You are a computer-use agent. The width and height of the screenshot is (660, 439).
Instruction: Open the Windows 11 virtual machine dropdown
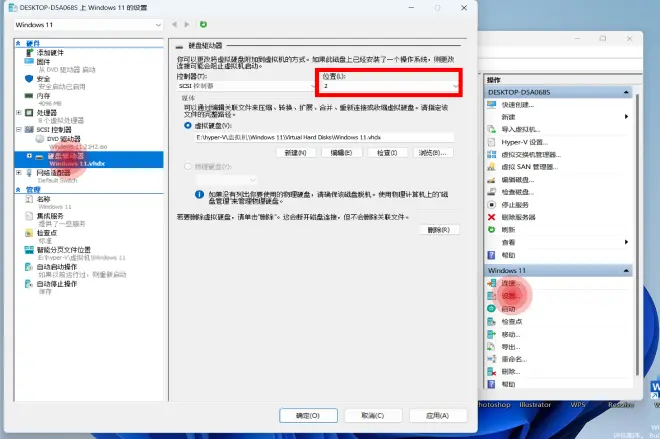tap(88, 25)
